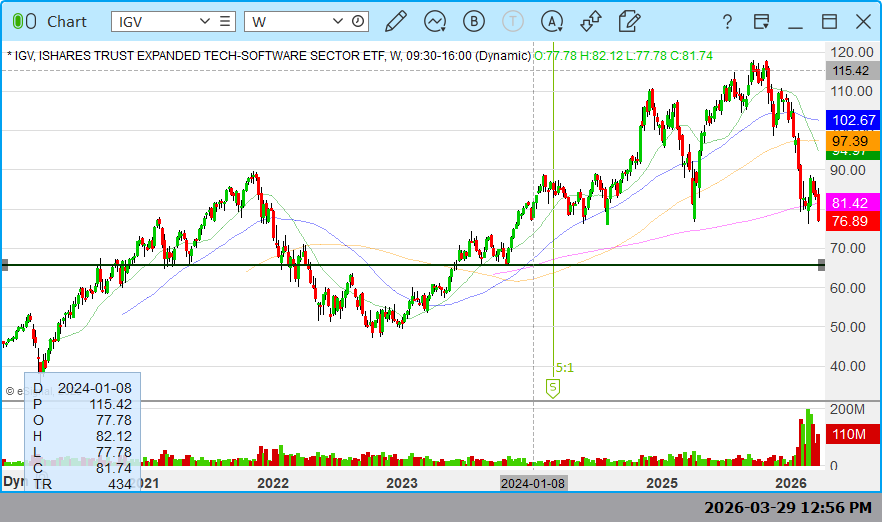Click the orange 97.39 price tag
Screen dimensions: 882x522
853,141
